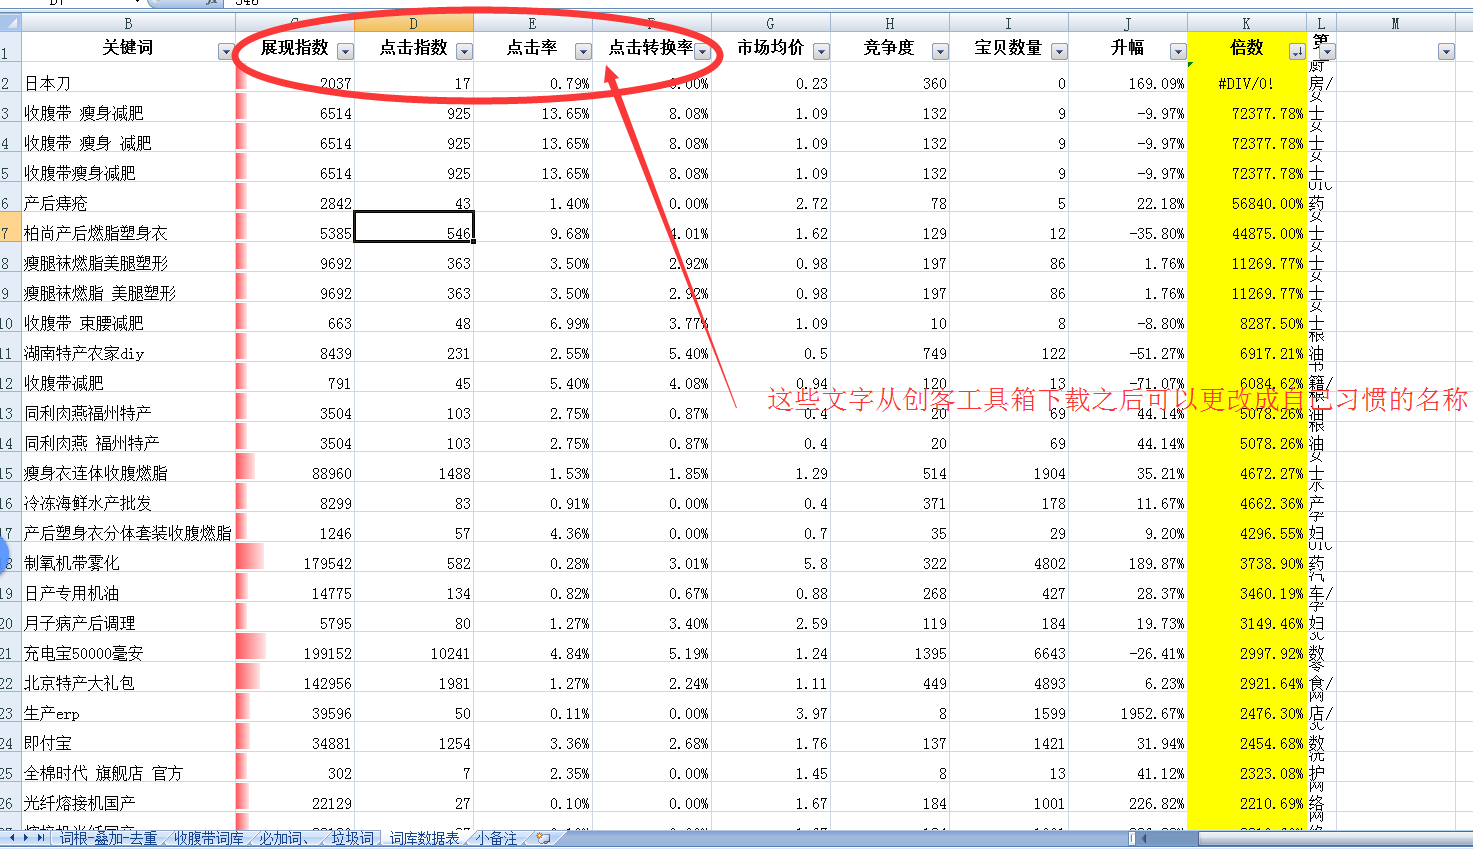Open the 宝贝数量 filter dropdown
Image resolution: width=1473 pixels, height=849 pixels.
pos(1059,52)
